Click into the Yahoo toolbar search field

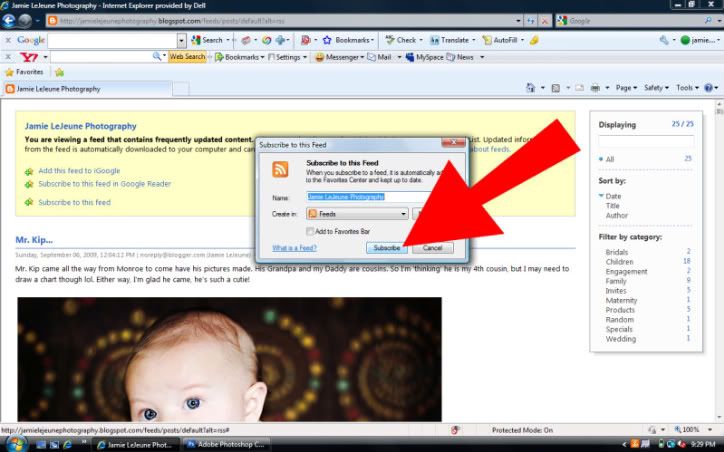tap(102, 57)
